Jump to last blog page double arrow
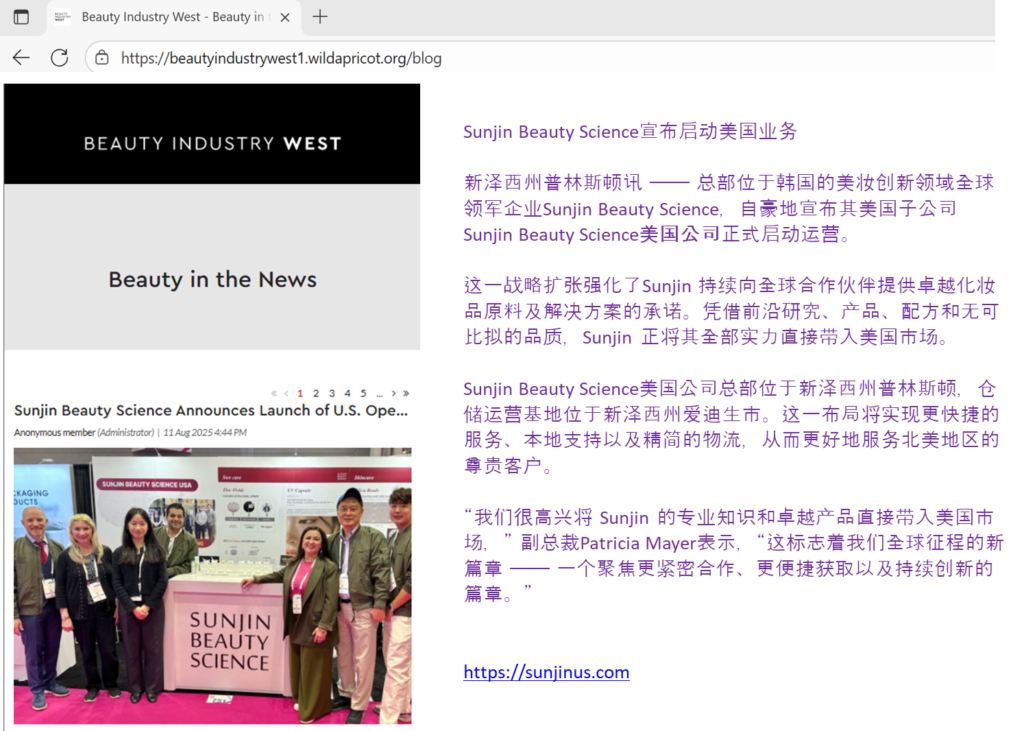The image size is (1024, 731). [406, 393]
